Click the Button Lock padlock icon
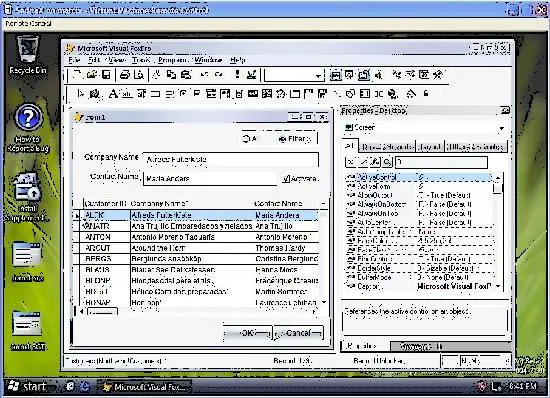This screenshot has width=550, height=398. point(426,94)
